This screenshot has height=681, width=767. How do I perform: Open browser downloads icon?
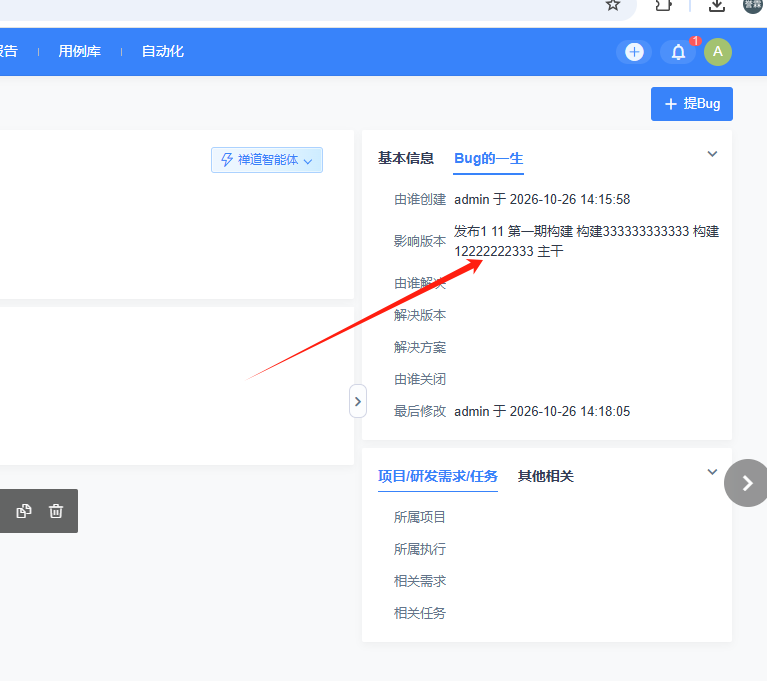pyautogui.click(x=717, y=5)
